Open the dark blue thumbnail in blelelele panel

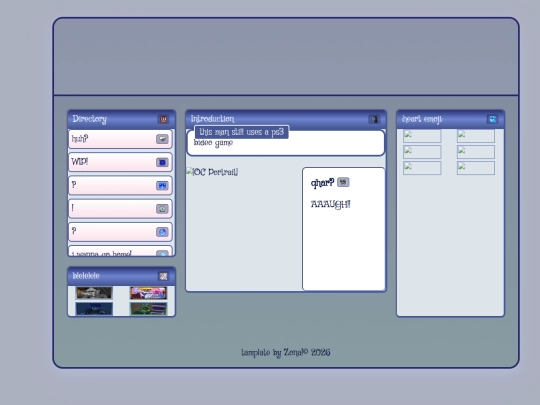94,309
